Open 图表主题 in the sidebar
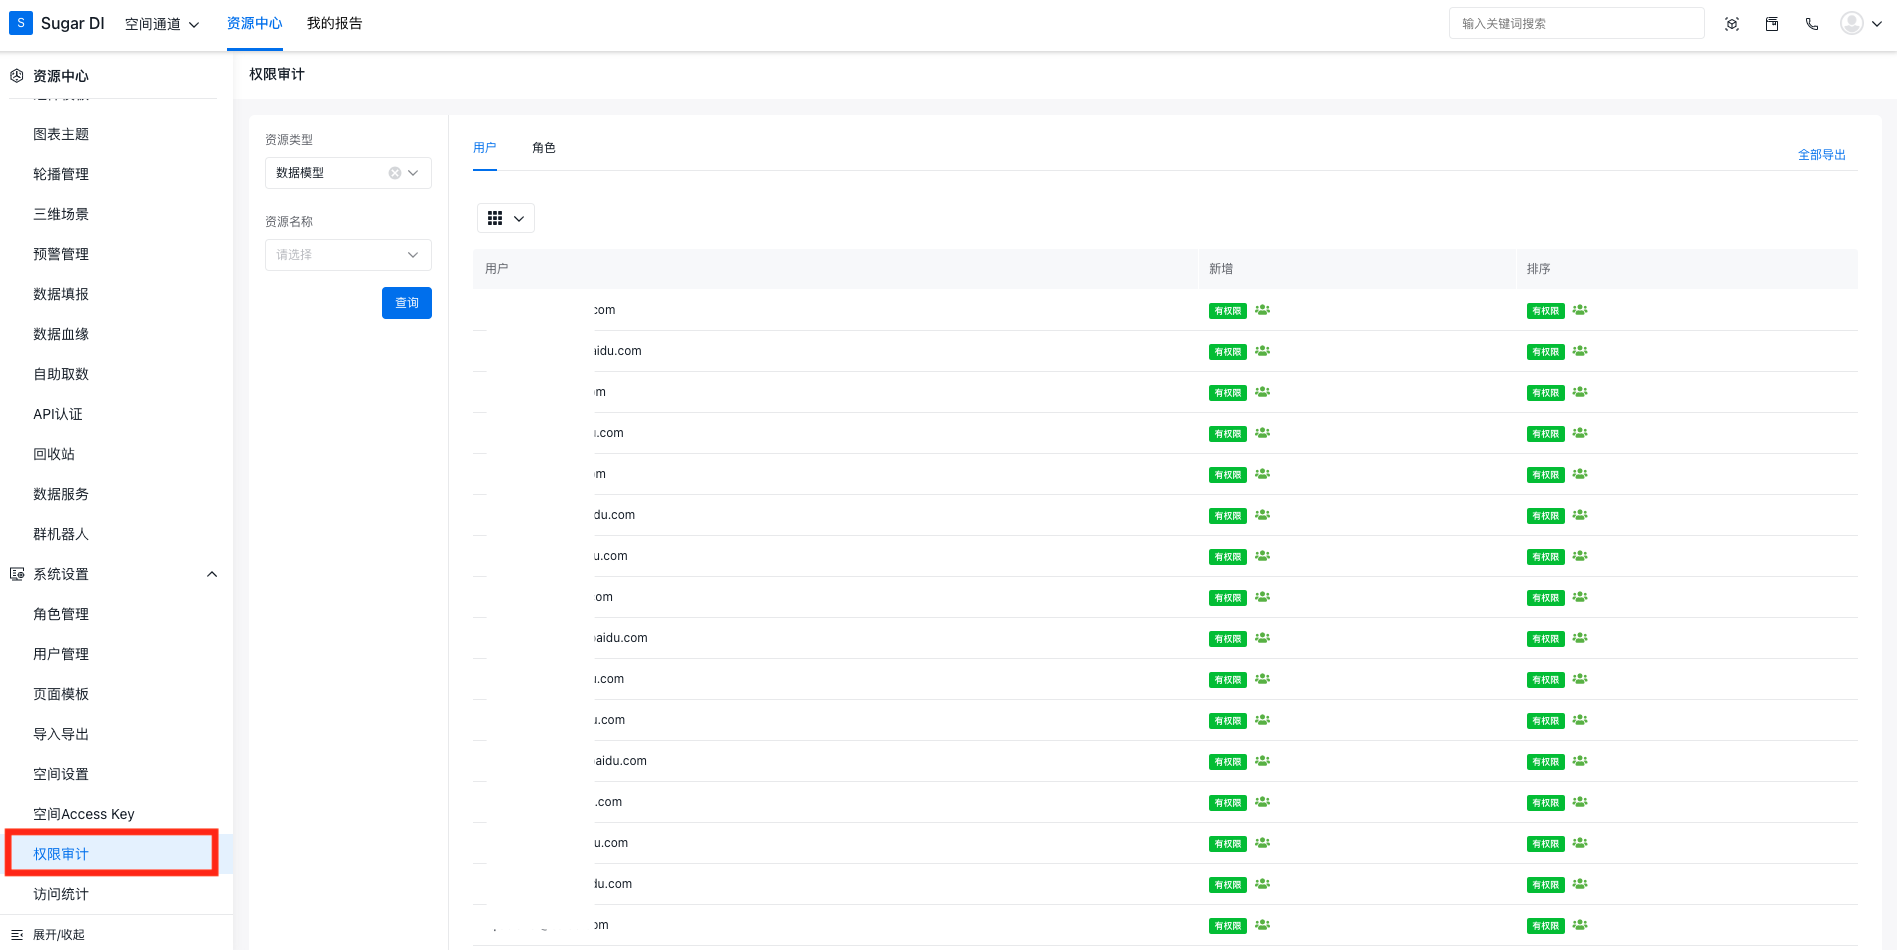The width and height of the screenshot is (1897, 950). pos(61,134)
